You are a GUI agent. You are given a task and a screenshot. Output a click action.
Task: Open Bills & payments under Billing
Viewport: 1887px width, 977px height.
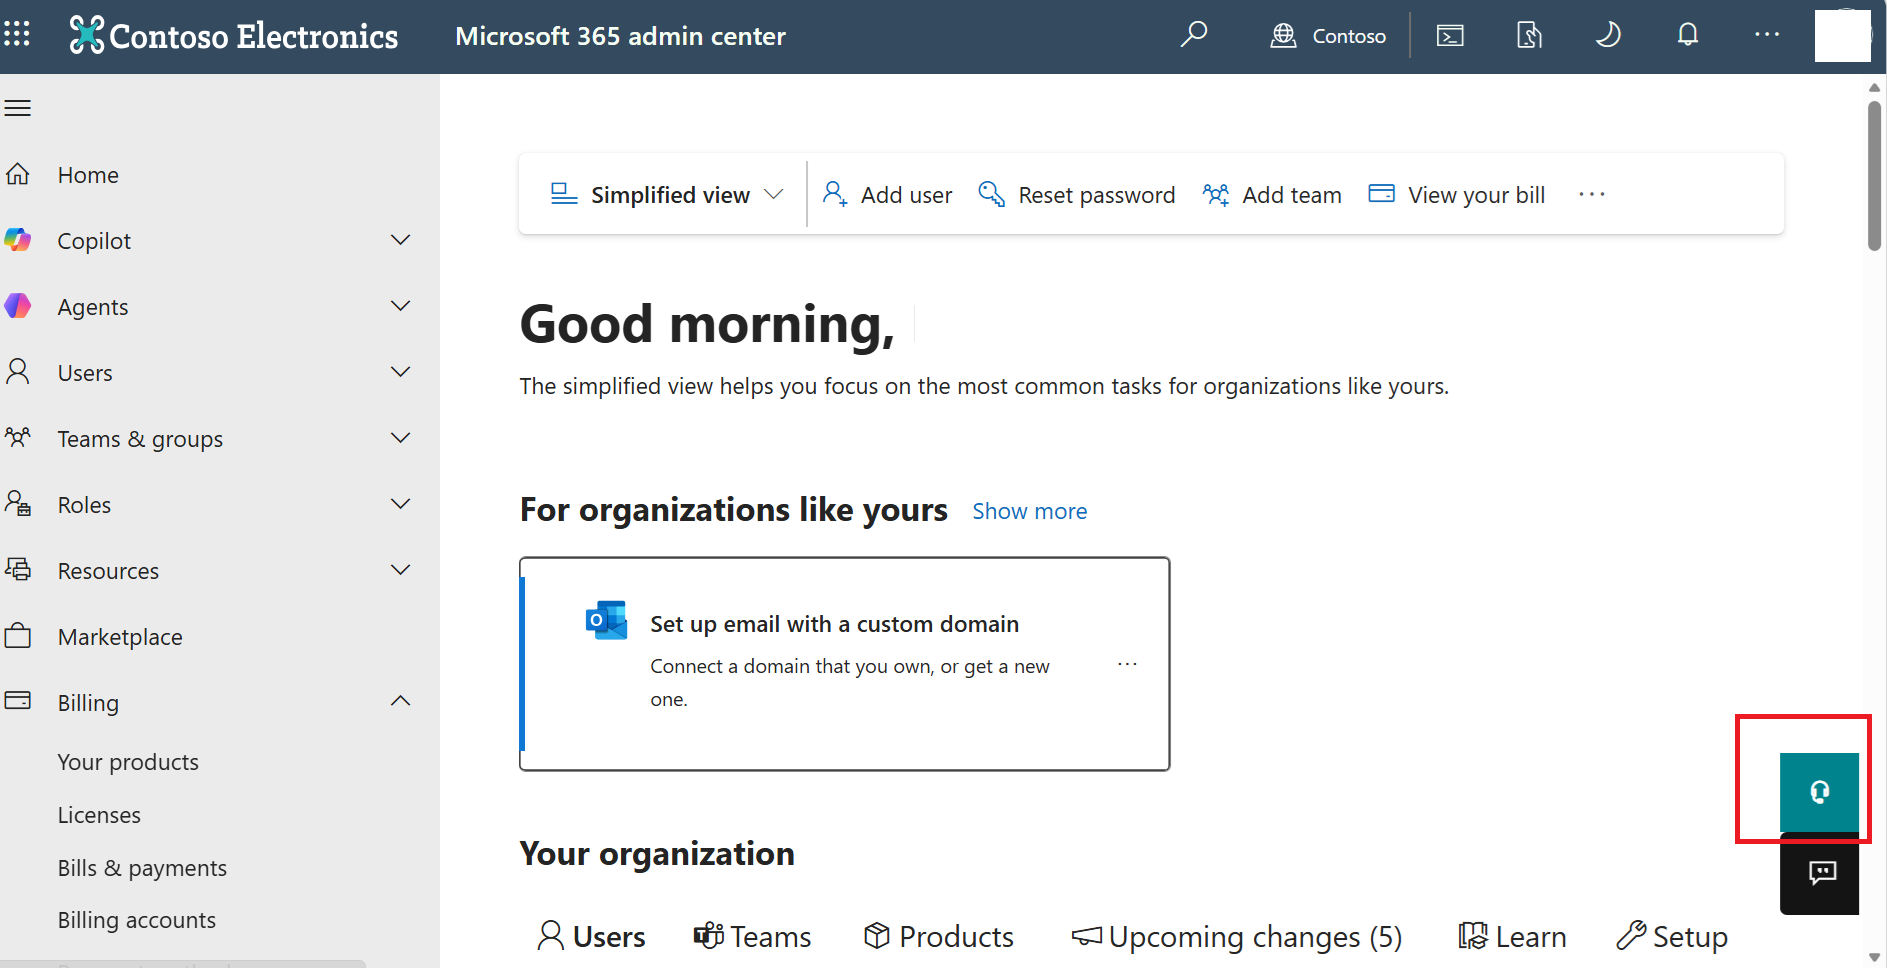point(142,868)
